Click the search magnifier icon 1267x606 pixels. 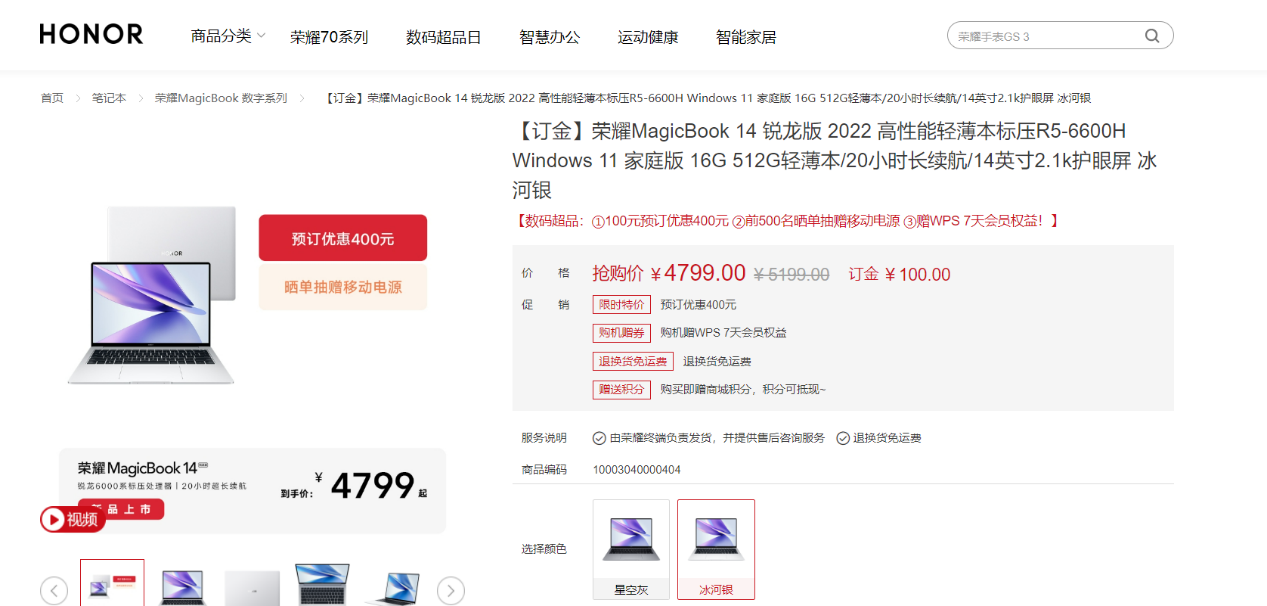pos(1152,36)
